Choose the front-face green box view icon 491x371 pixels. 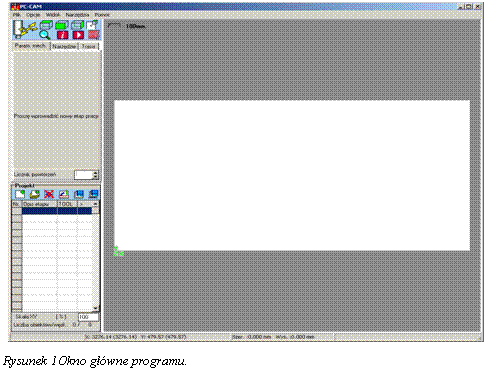(x=62, y=25)
